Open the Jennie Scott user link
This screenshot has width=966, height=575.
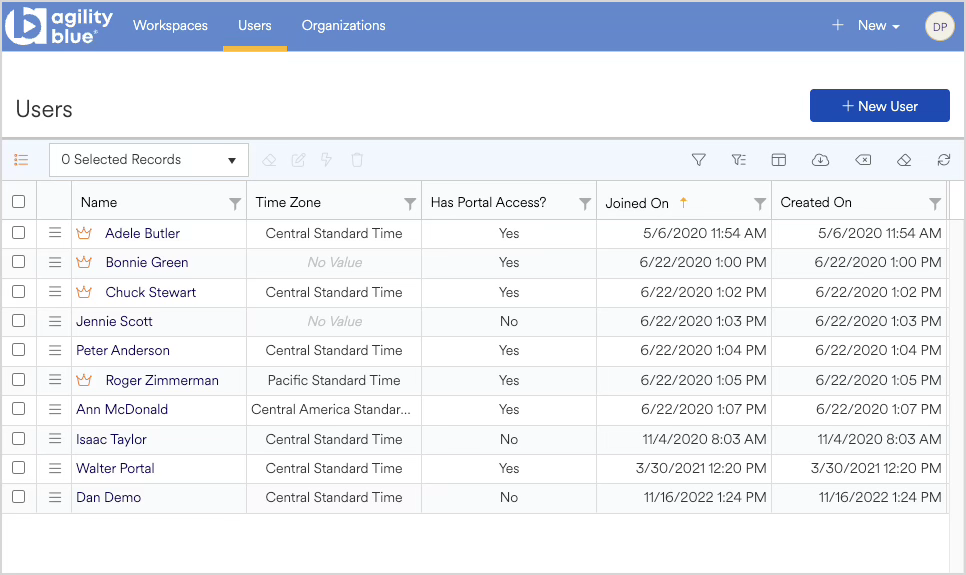tap(114, 321)
